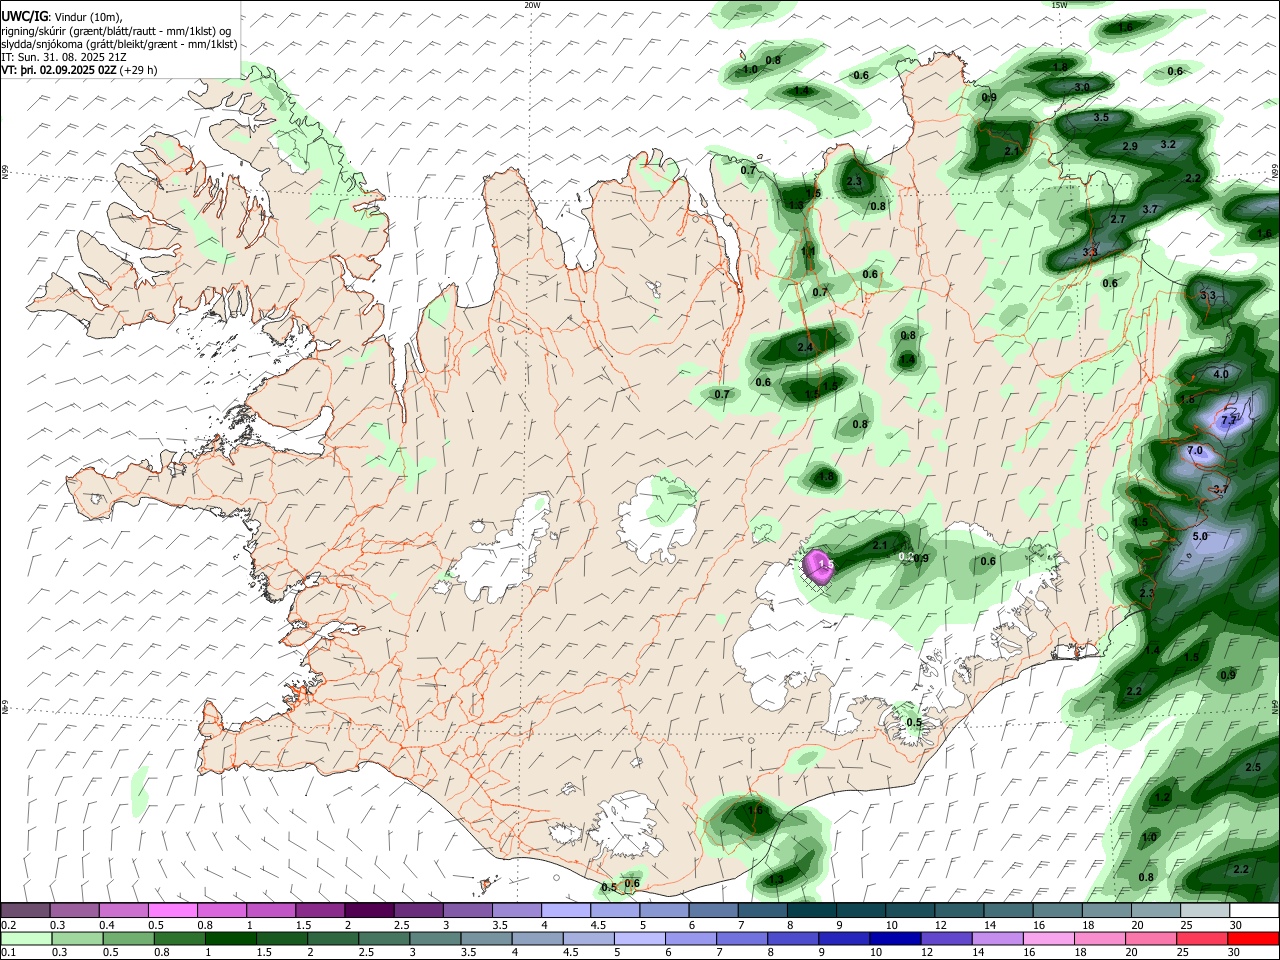Click the magenta snowfall patch on the glacier
The width and height of the screenshot is (1280, 960).
(818, 566)
